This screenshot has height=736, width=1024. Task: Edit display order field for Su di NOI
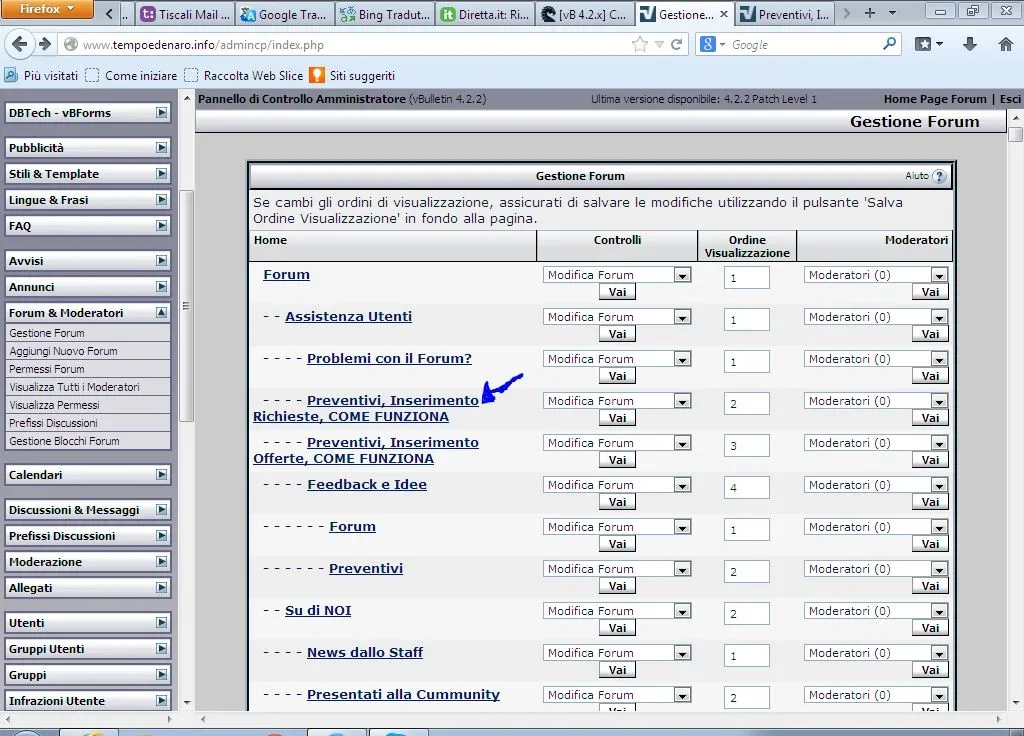coord(746,614)
